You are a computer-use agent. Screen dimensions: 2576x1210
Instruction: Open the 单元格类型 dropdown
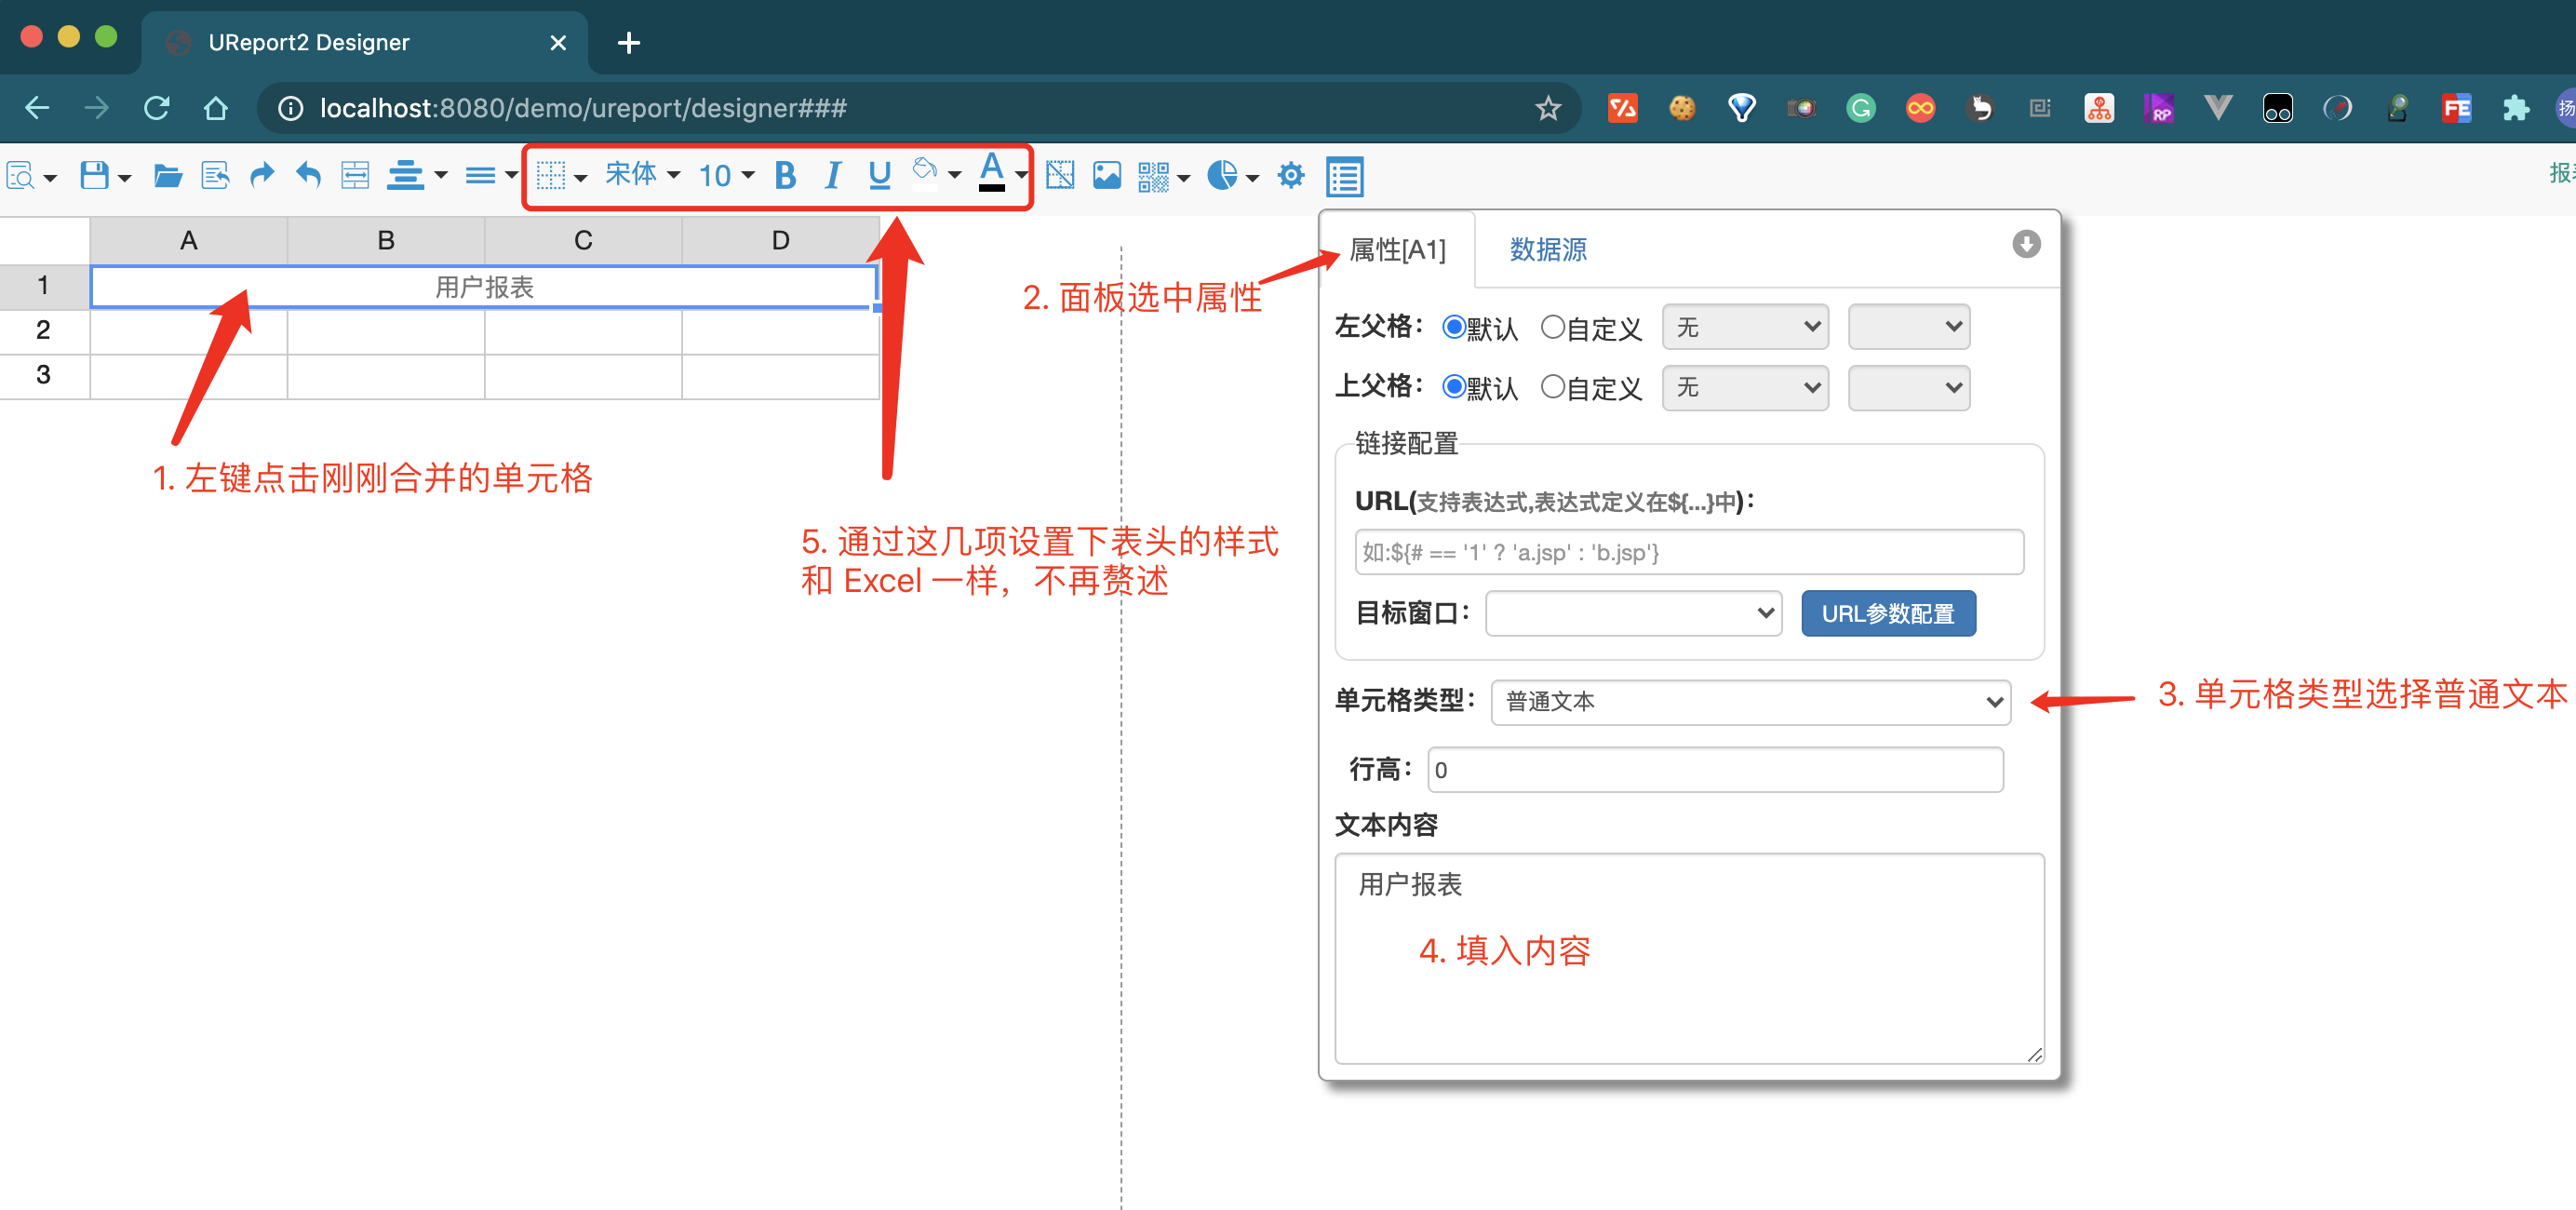coord(1750,702)
